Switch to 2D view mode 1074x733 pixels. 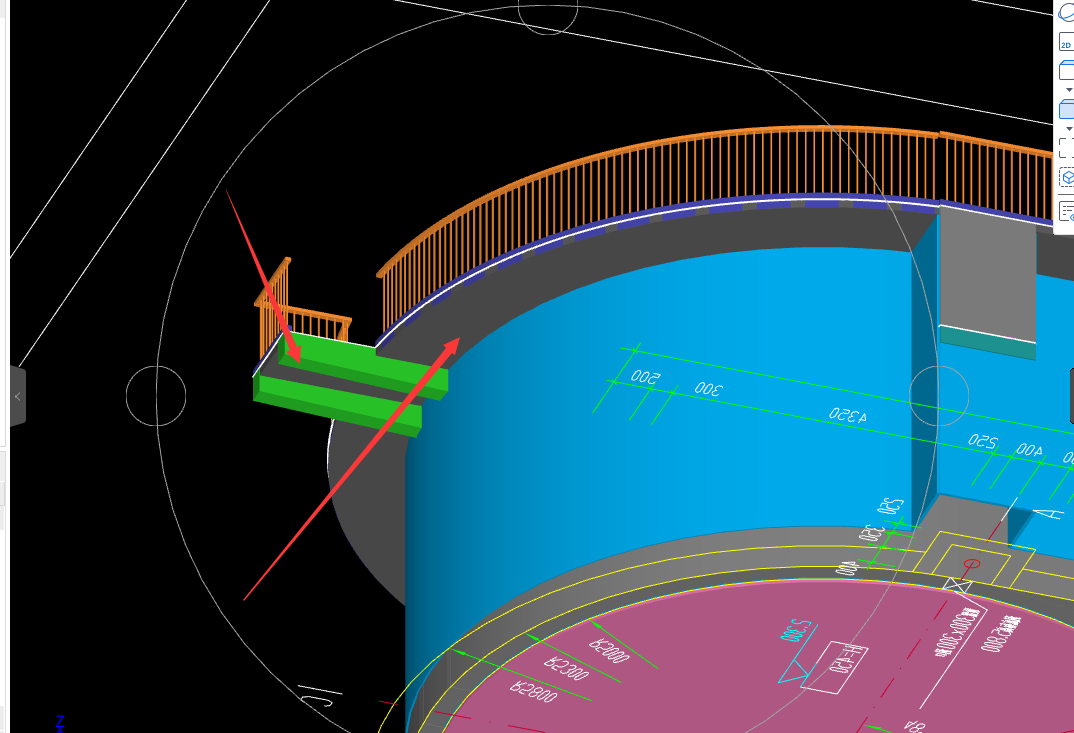(1067, 42)
